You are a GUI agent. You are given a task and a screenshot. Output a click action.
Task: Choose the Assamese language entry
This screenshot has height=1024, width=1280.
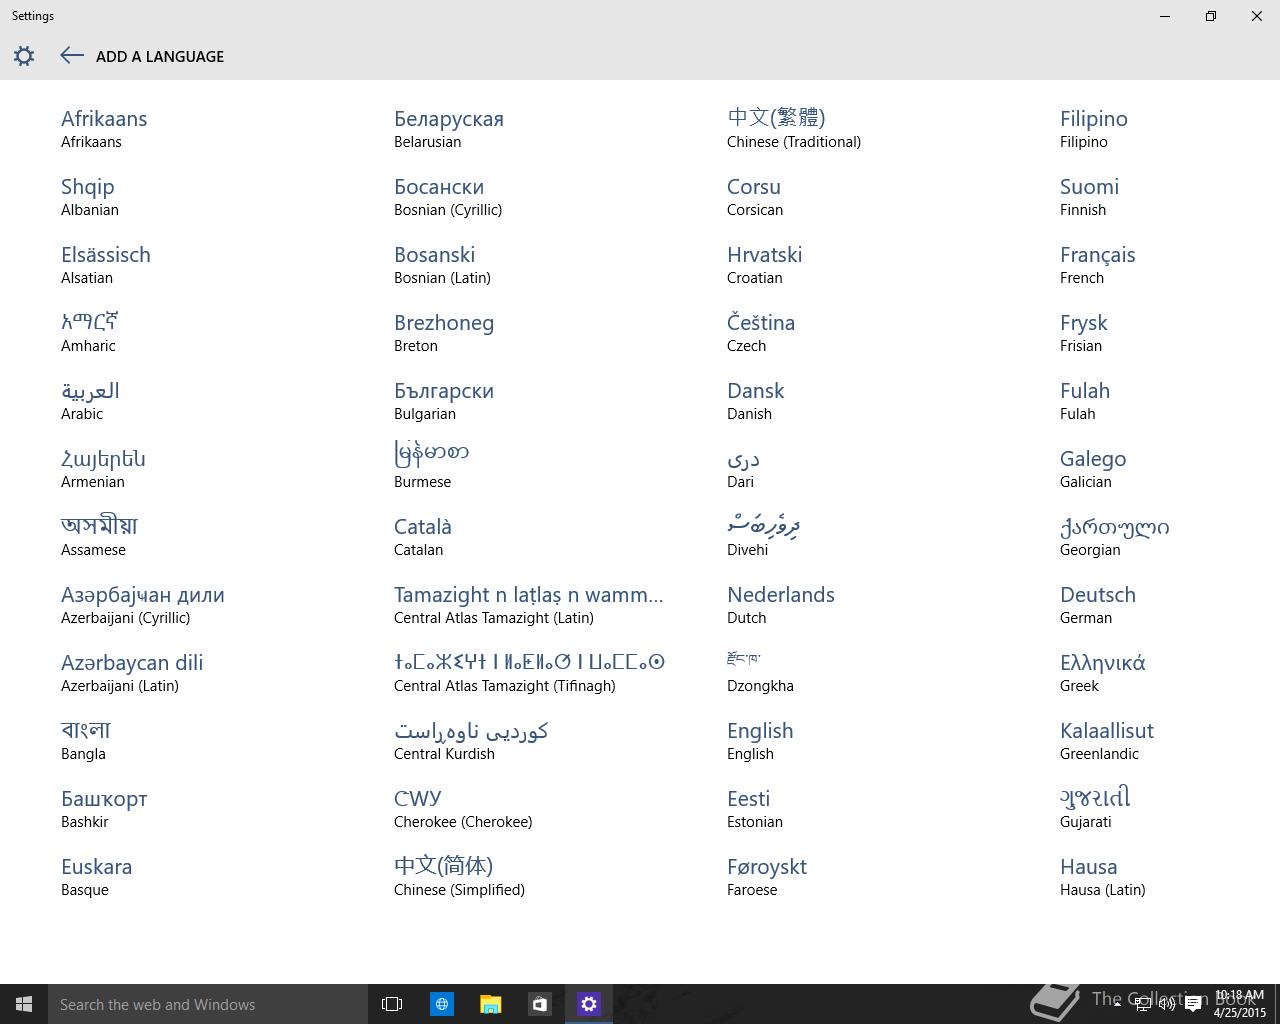[99, 537]
